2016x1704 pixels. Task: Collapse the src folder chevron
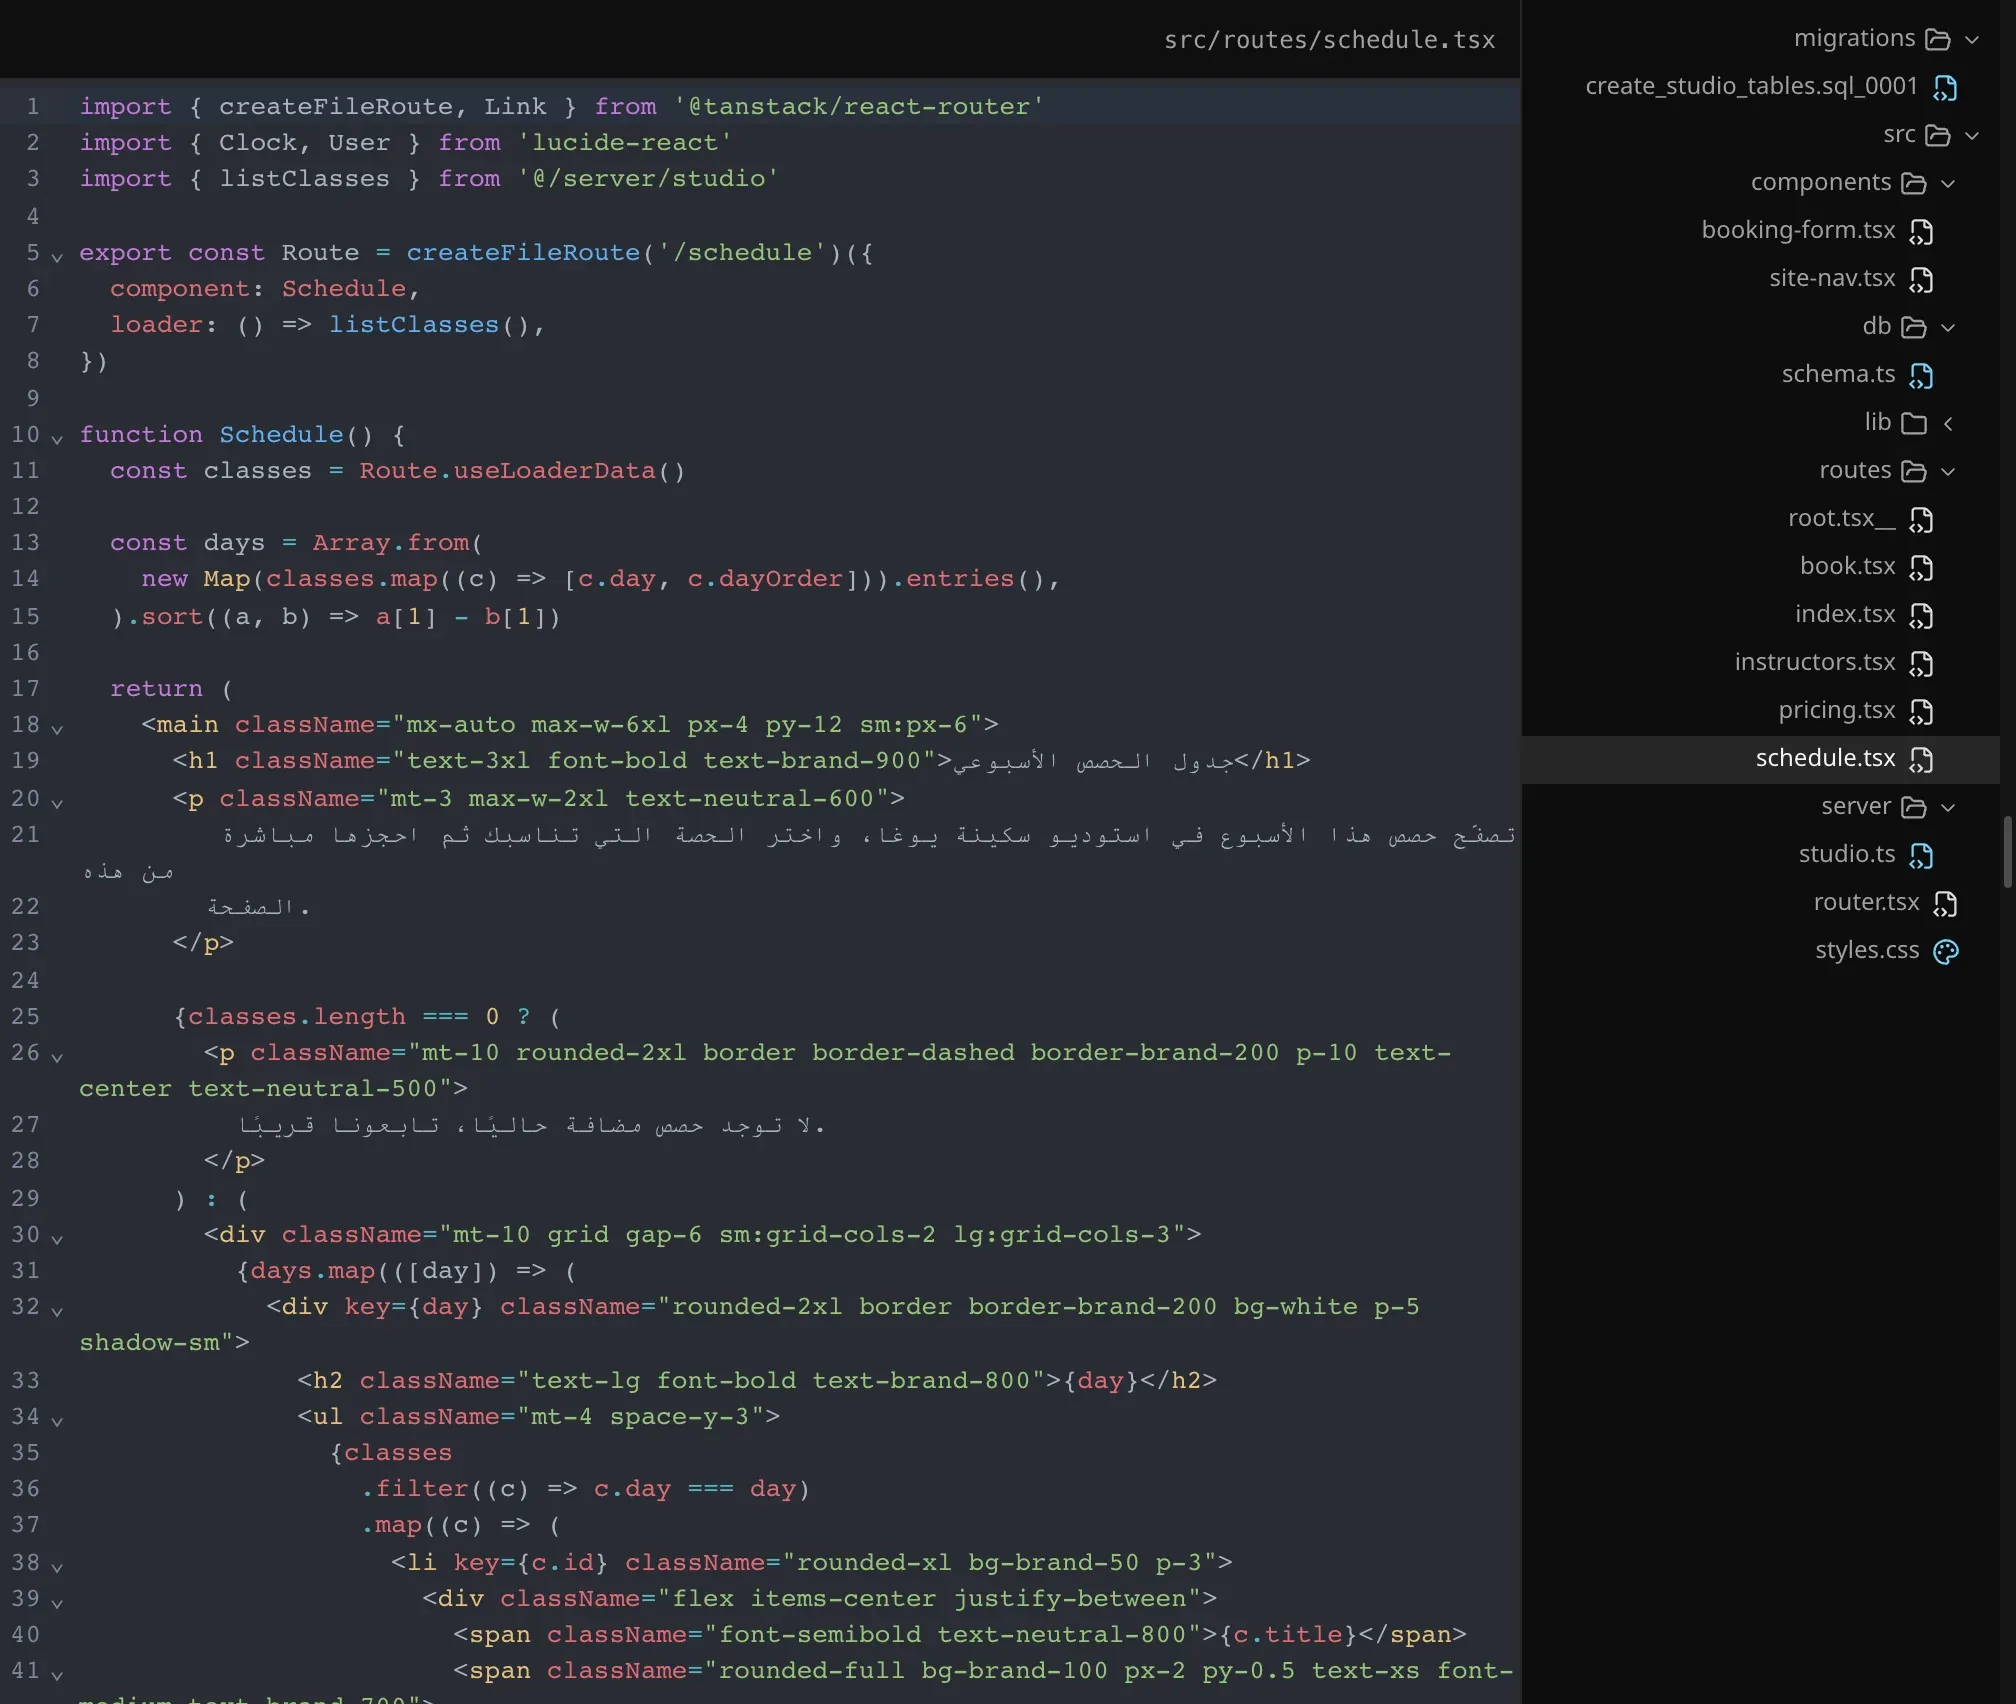1972,135
